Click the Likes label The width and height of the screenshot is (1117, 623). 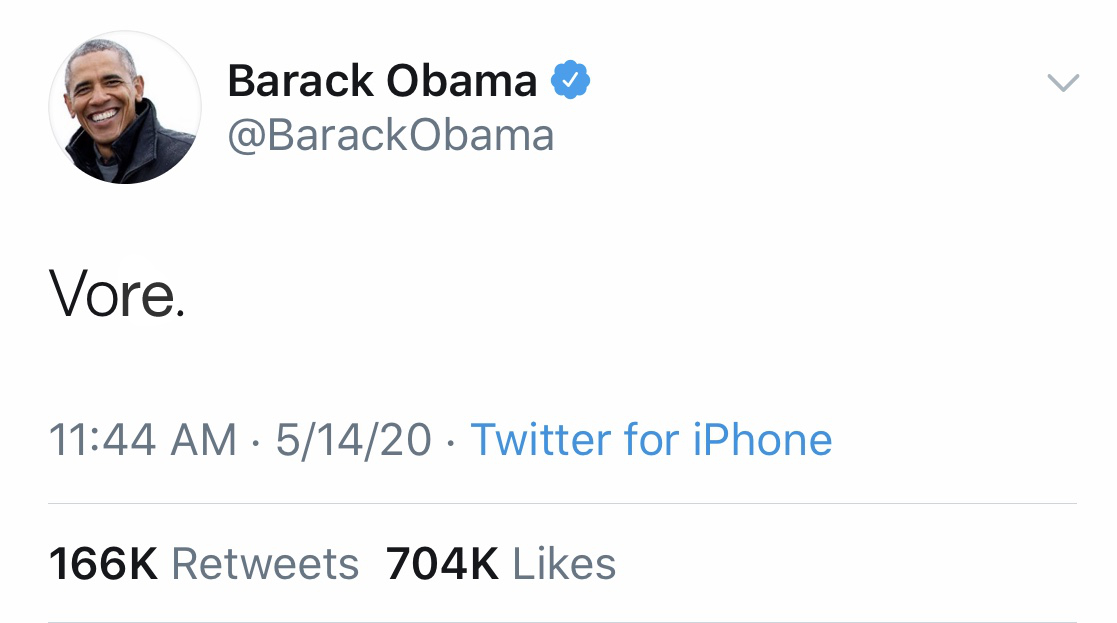tap(564, 564)
